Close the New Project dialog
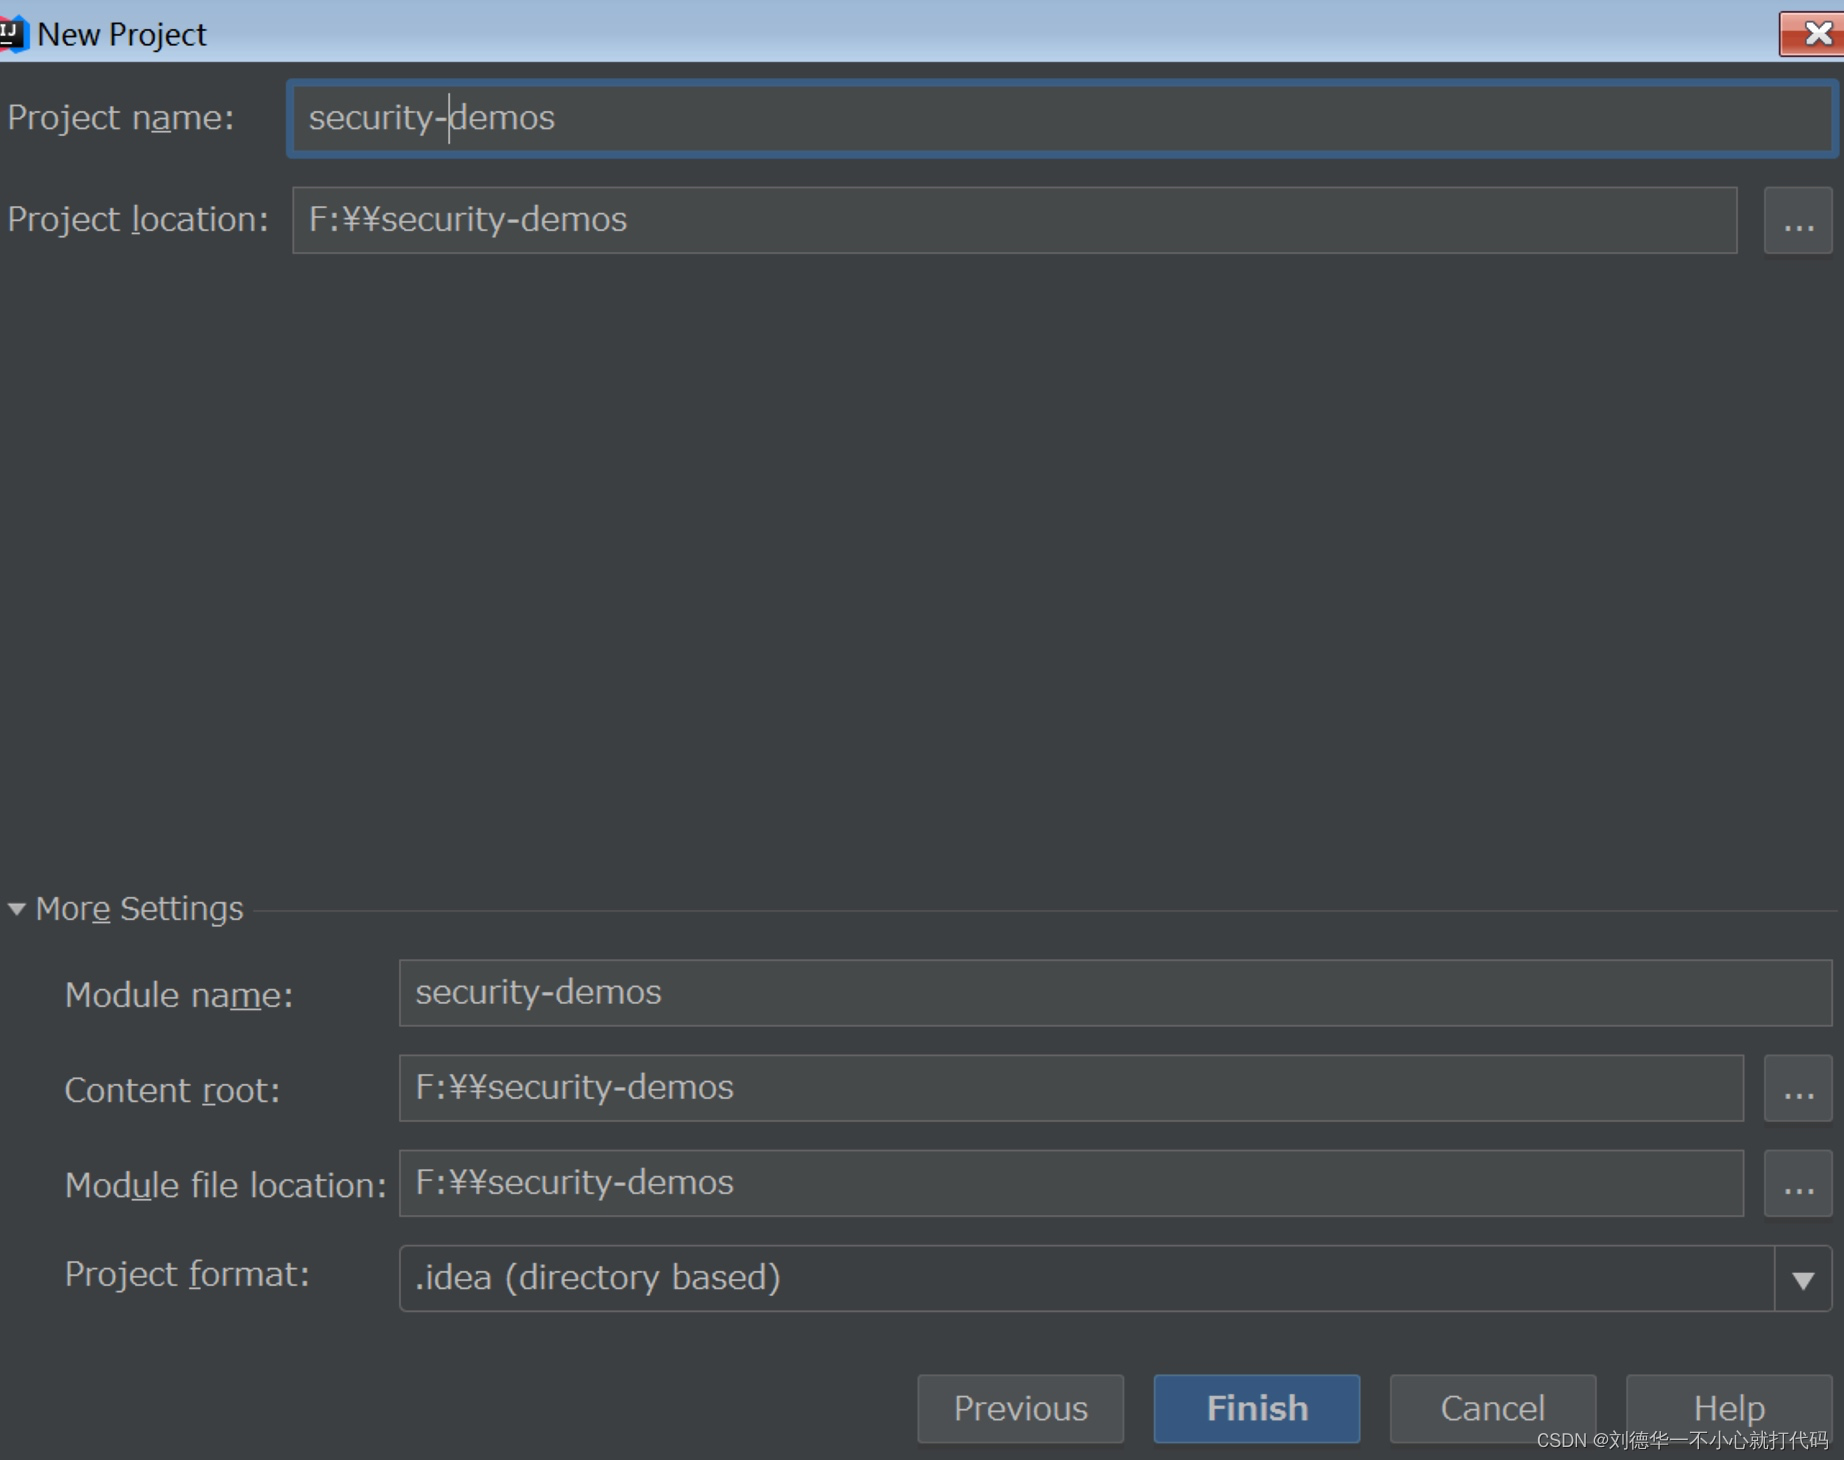Viewport: 1844px width, 1460px height. coord(1812,34)
